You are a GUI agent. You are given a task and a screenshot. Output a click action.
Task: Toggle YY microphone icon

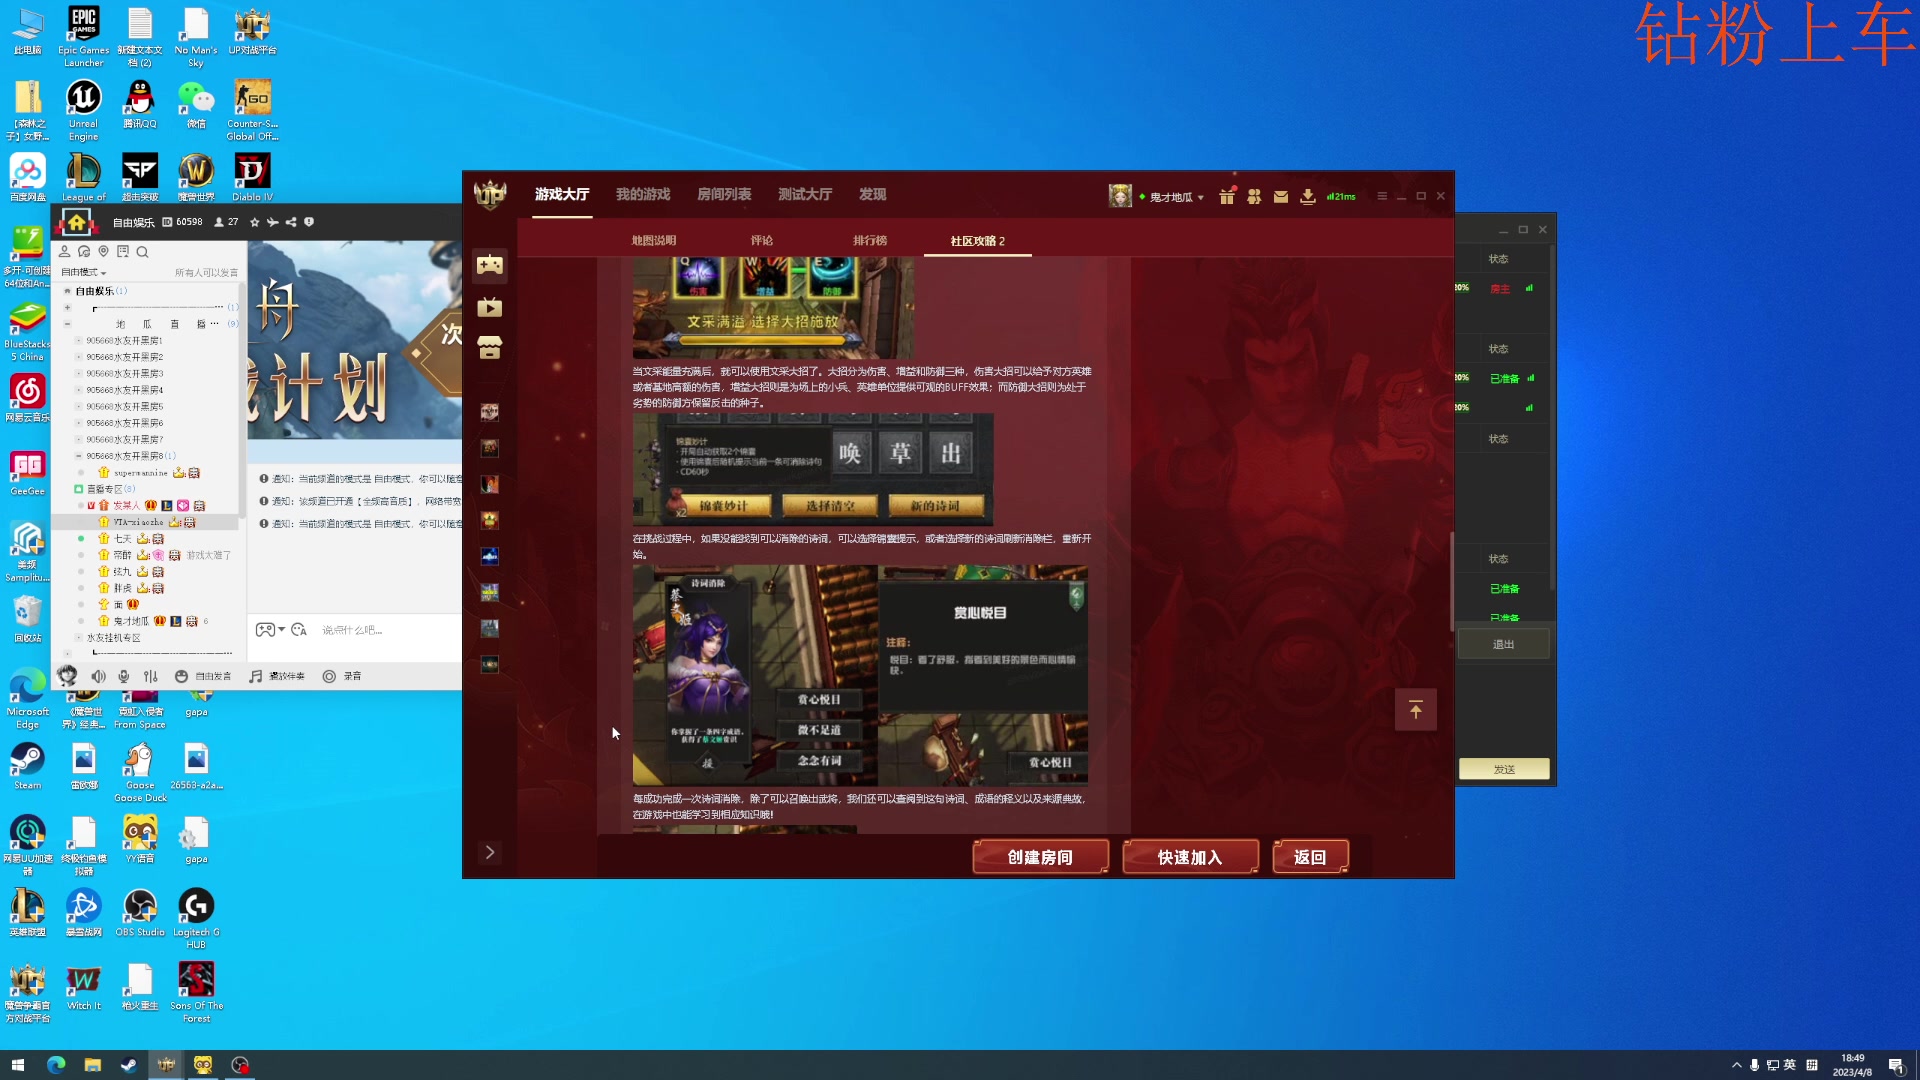124,677
